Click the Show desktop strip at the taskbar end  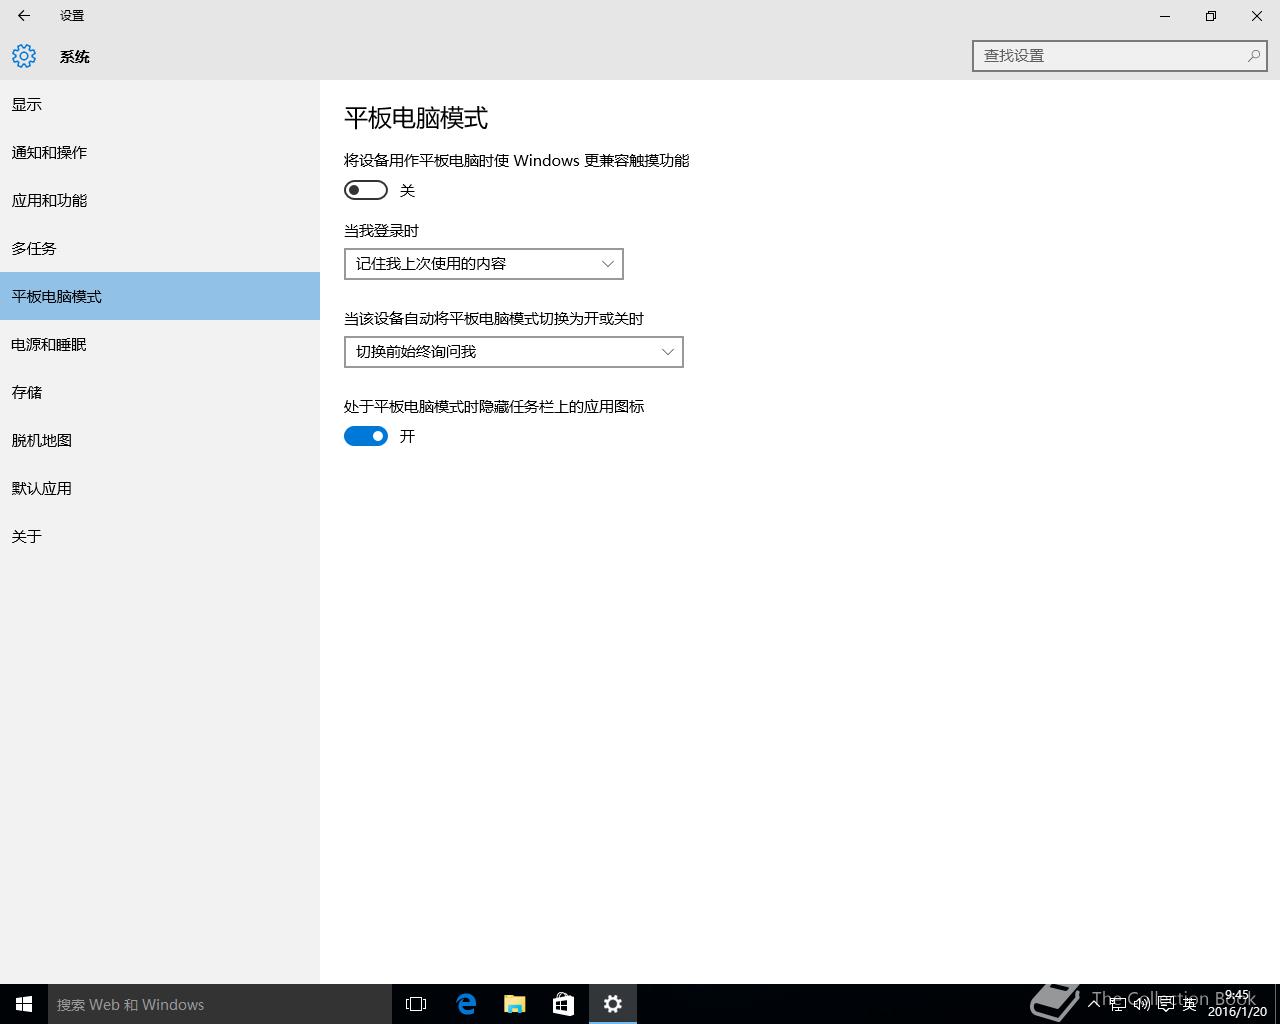(1277, 1004)
